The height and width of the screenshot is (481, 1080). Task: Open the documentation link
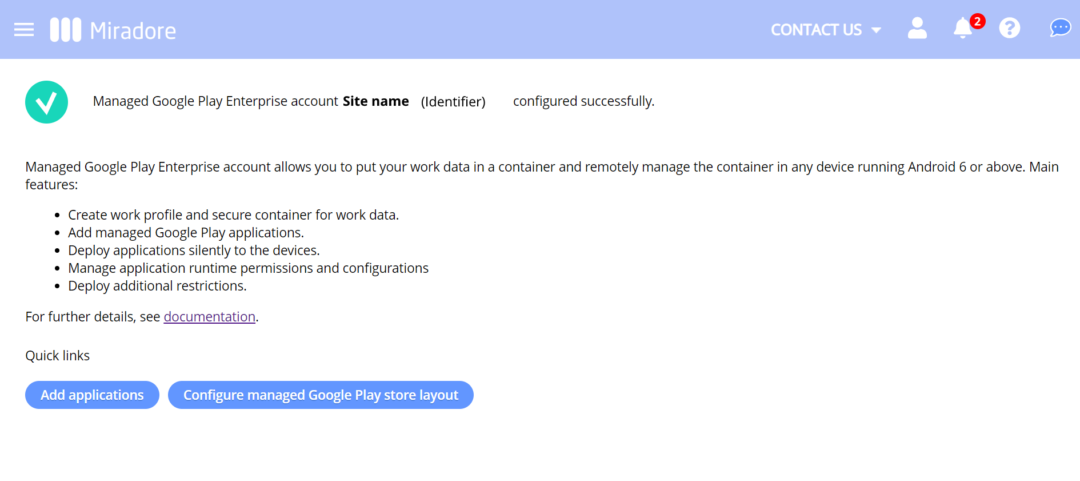tap(209, 317)
